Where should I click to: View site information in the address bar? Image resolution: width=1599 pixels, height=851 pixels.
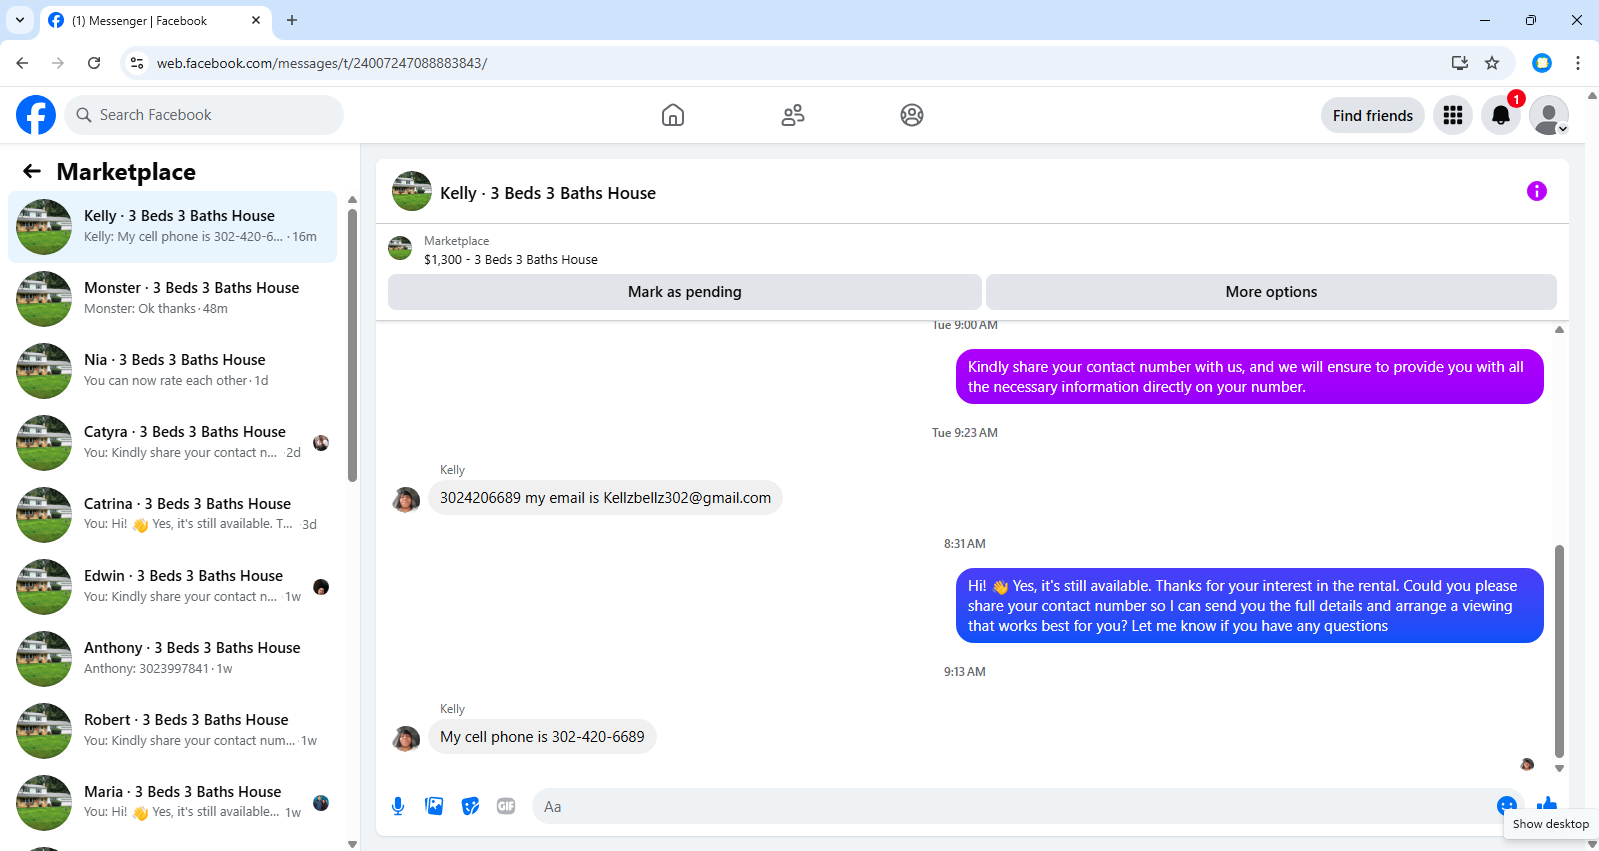137,63
